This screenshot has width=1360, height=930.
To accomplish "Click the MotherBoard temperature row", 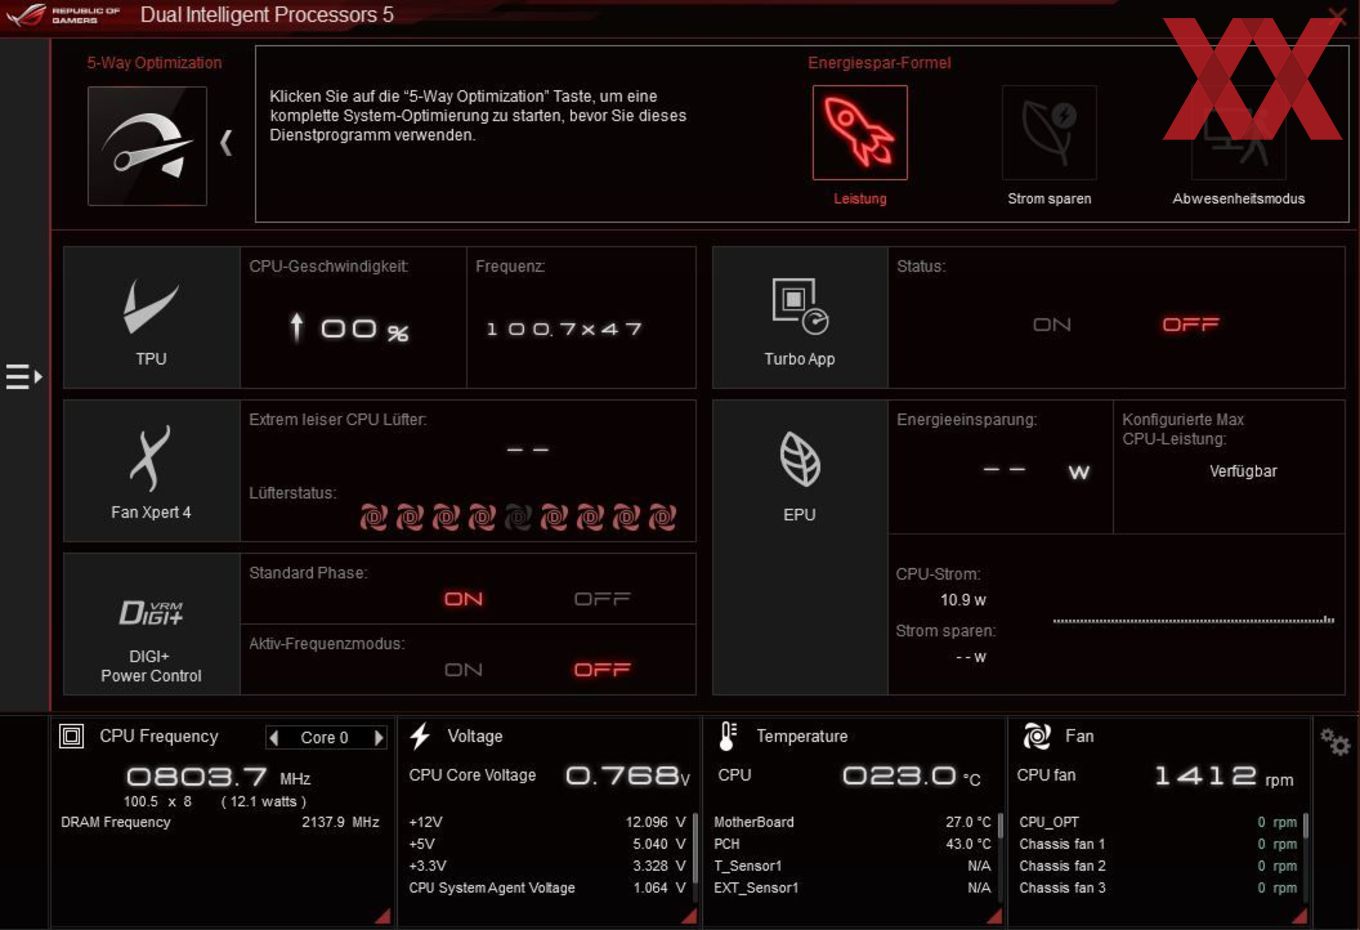I will click(x=853, y=822).
